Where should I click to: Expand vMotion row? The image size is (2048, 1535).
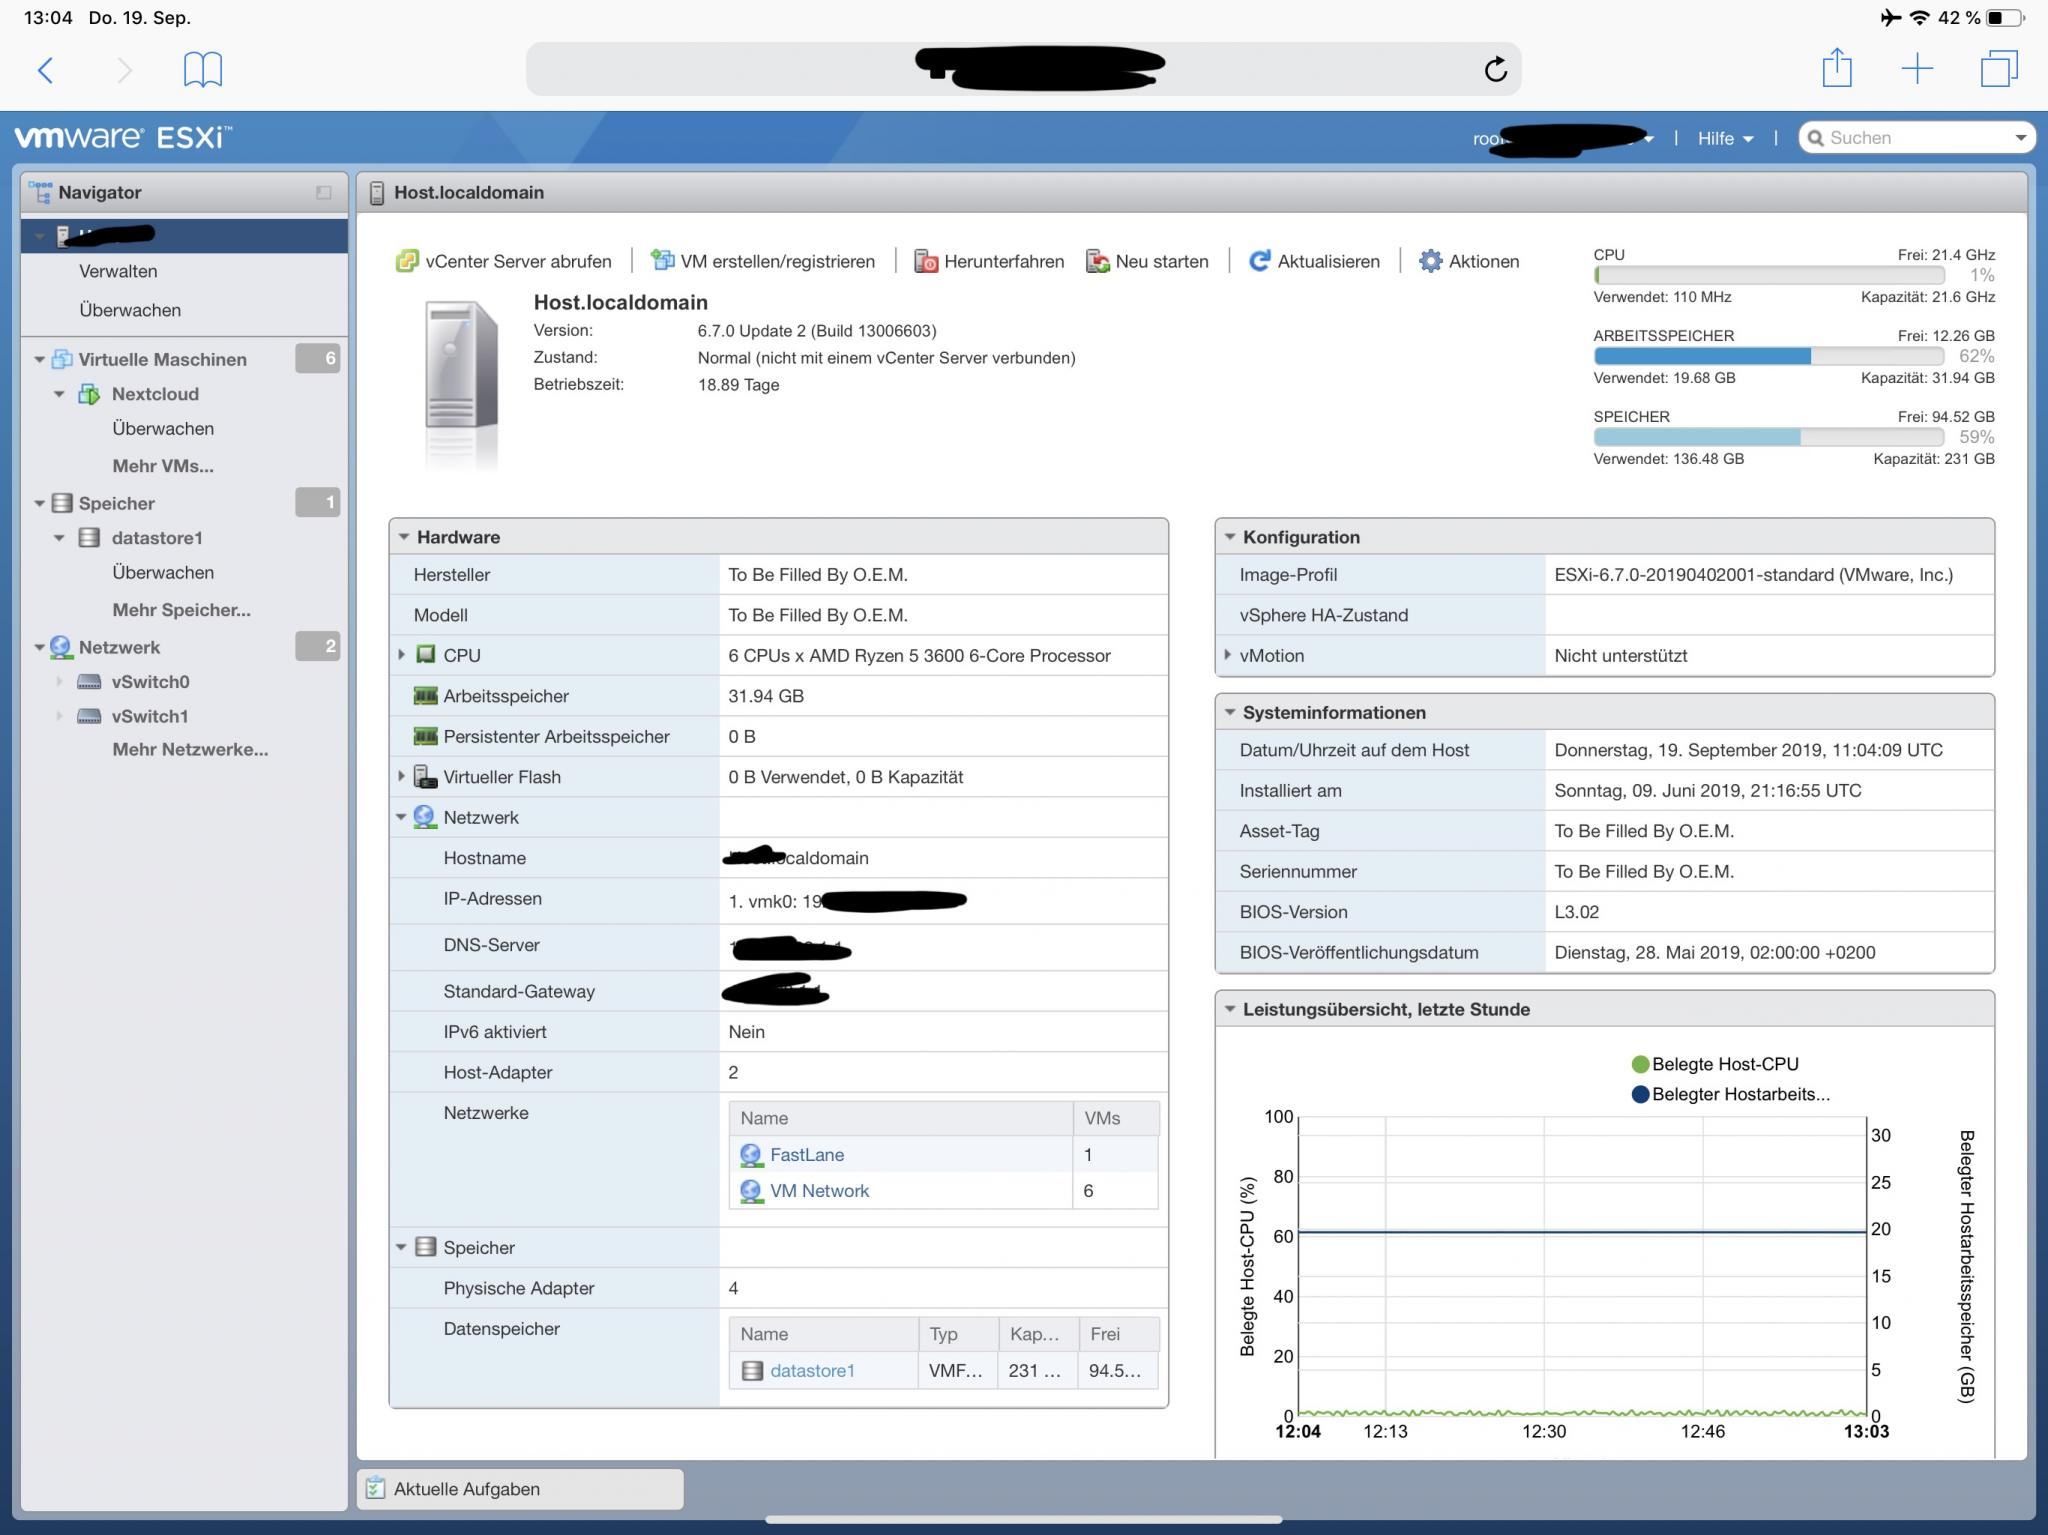pos(1227,655)
